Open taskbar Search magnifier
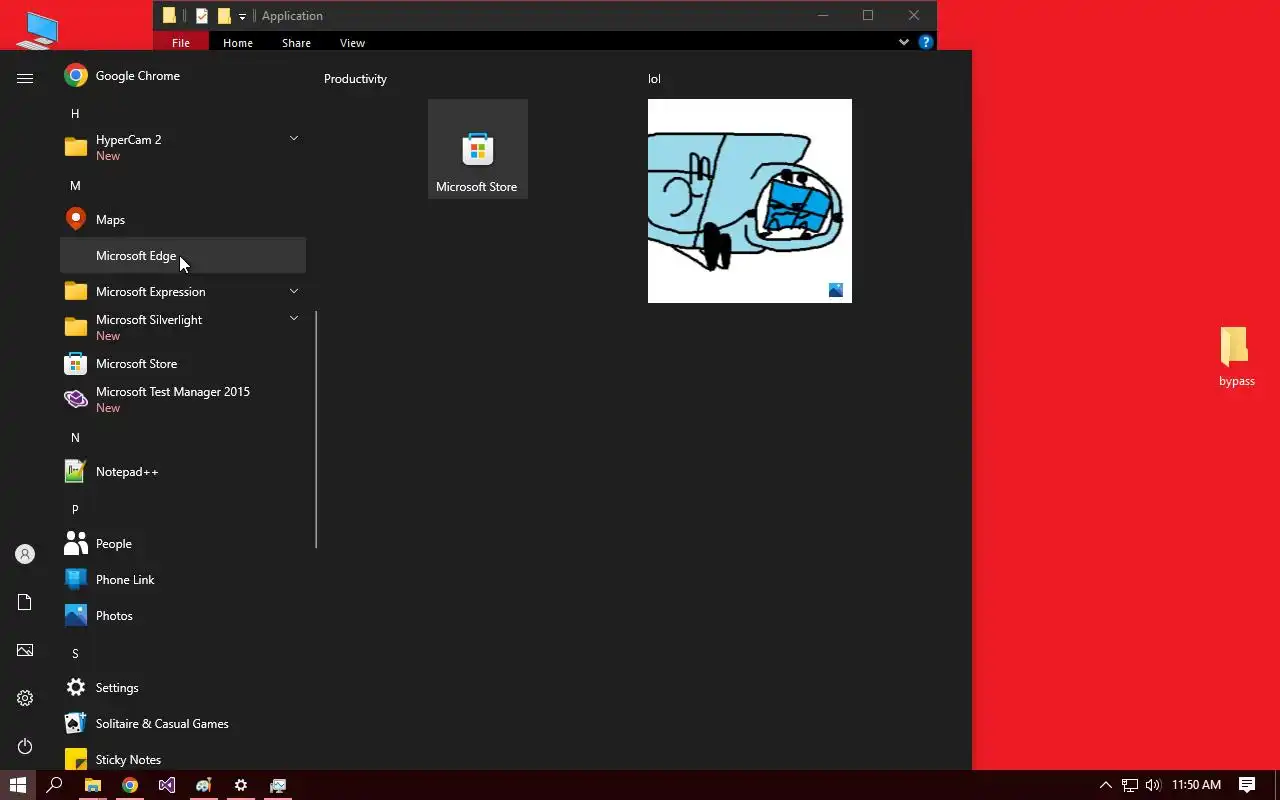Screen dimensions: 1280x800 coord(55,785)
